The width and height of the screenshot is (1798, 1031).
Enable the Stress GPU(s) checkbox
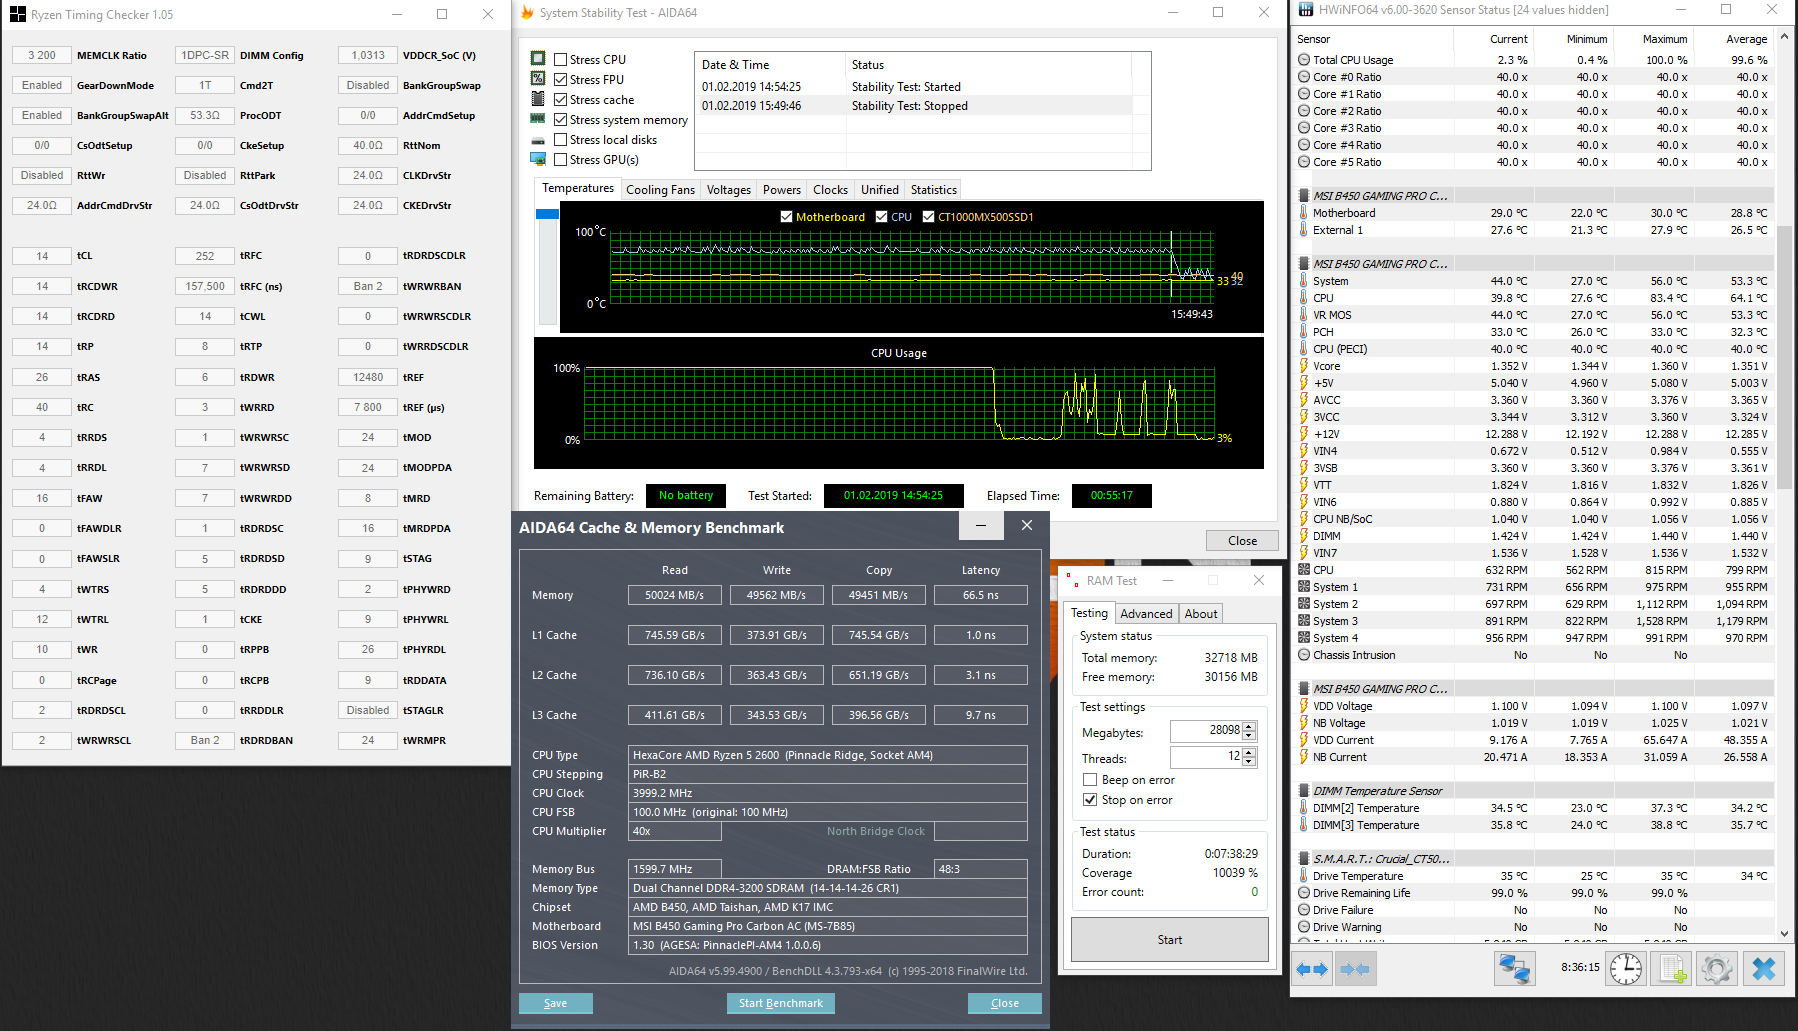click(561, 160)
